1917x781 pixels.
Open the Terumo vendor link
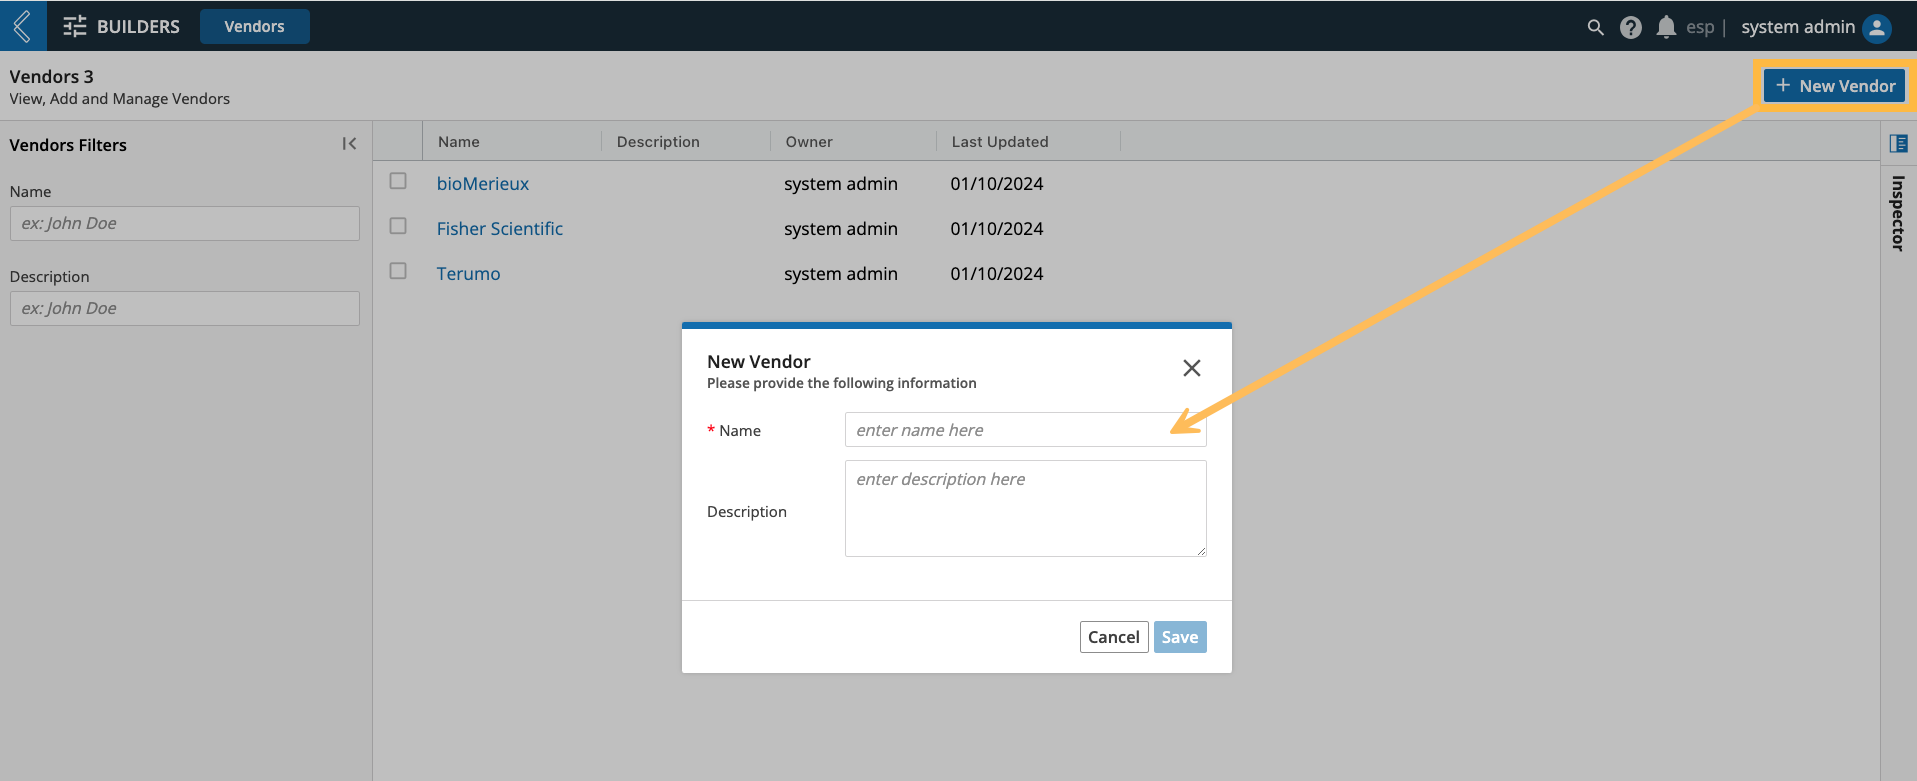[x=468, y=274]
